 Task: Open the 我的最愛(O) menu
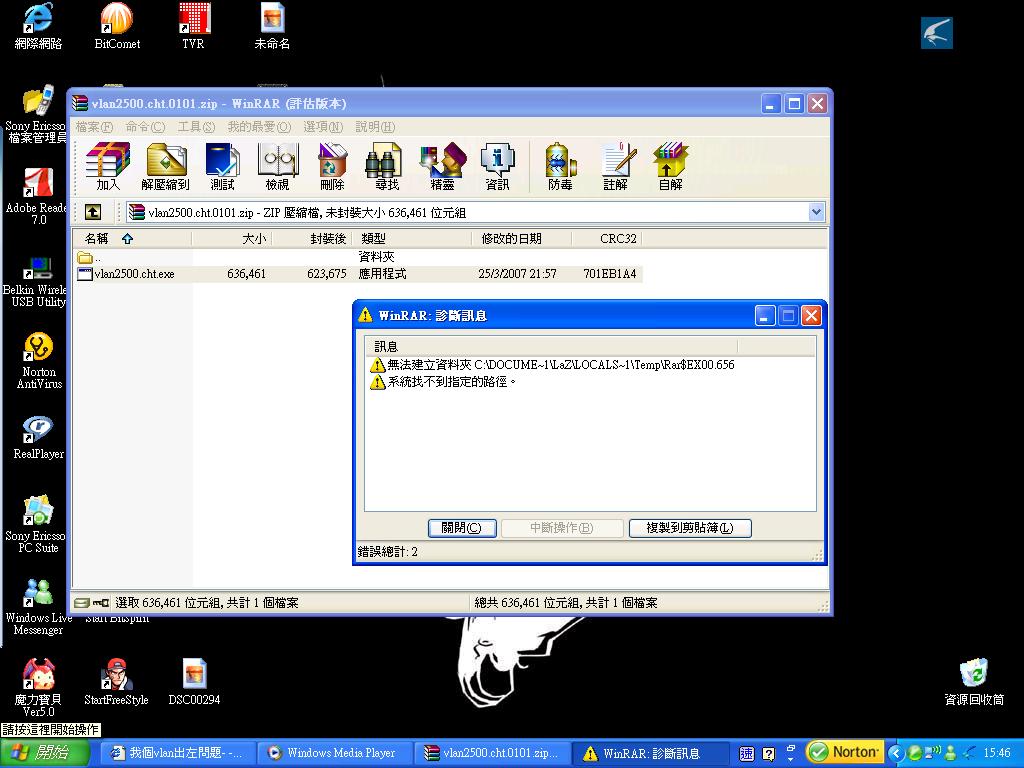[x=259, y=127]
